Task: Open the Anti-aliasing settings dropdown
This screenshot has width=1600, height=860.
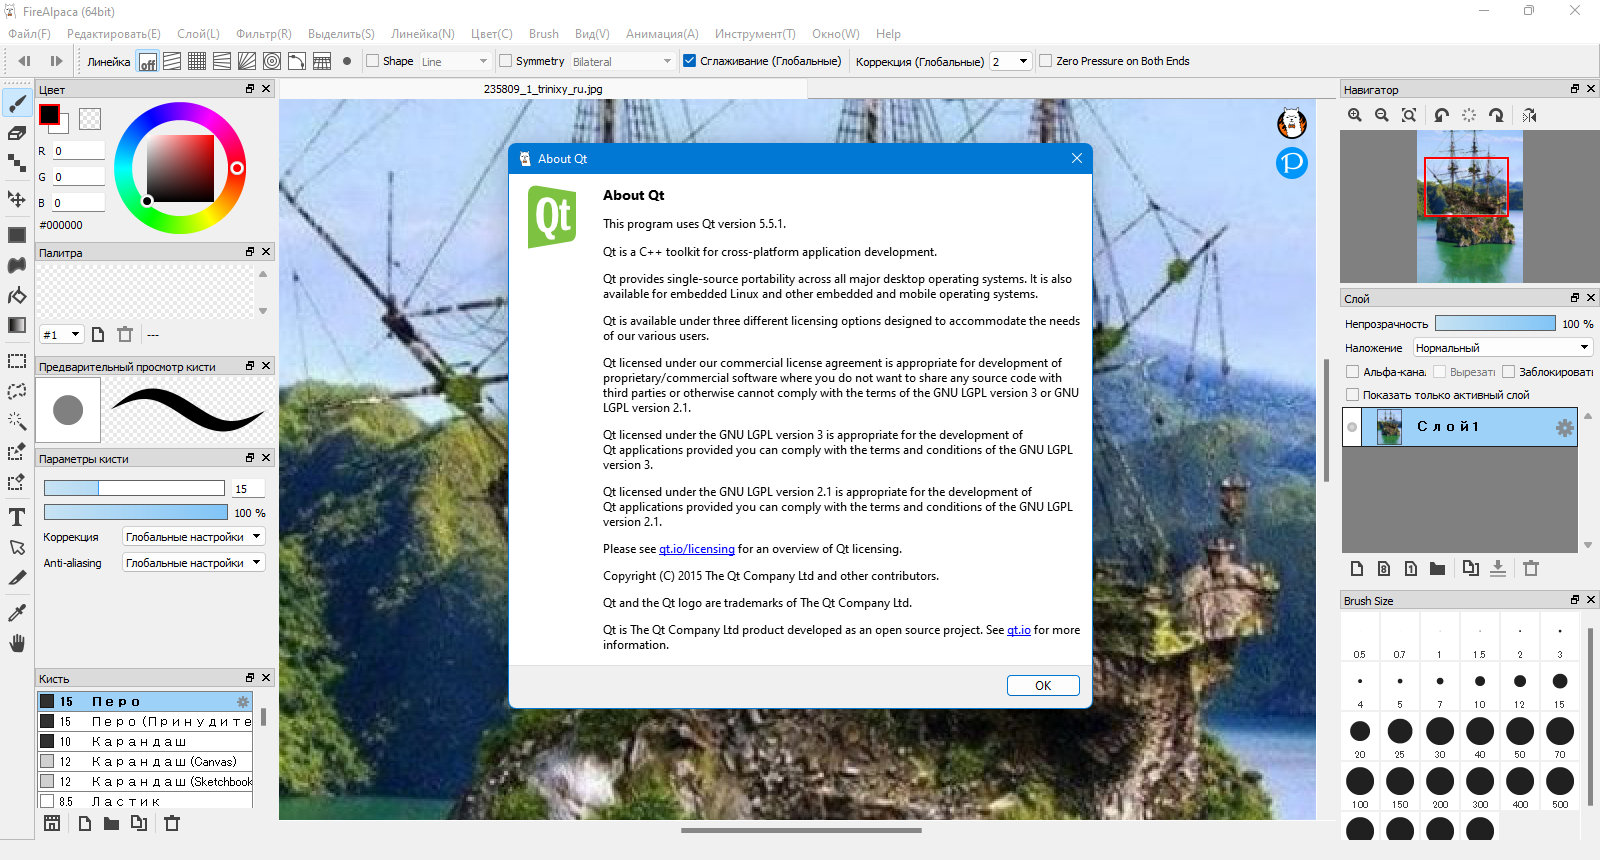Action: (194, 563)
